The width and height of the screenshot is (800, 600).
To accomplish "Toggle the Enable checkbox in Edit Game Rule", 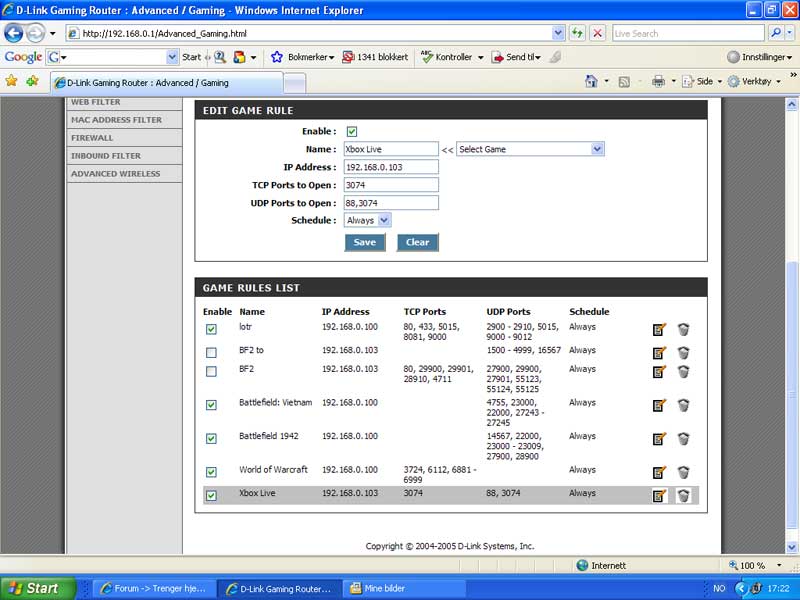I will pos(352,132).
